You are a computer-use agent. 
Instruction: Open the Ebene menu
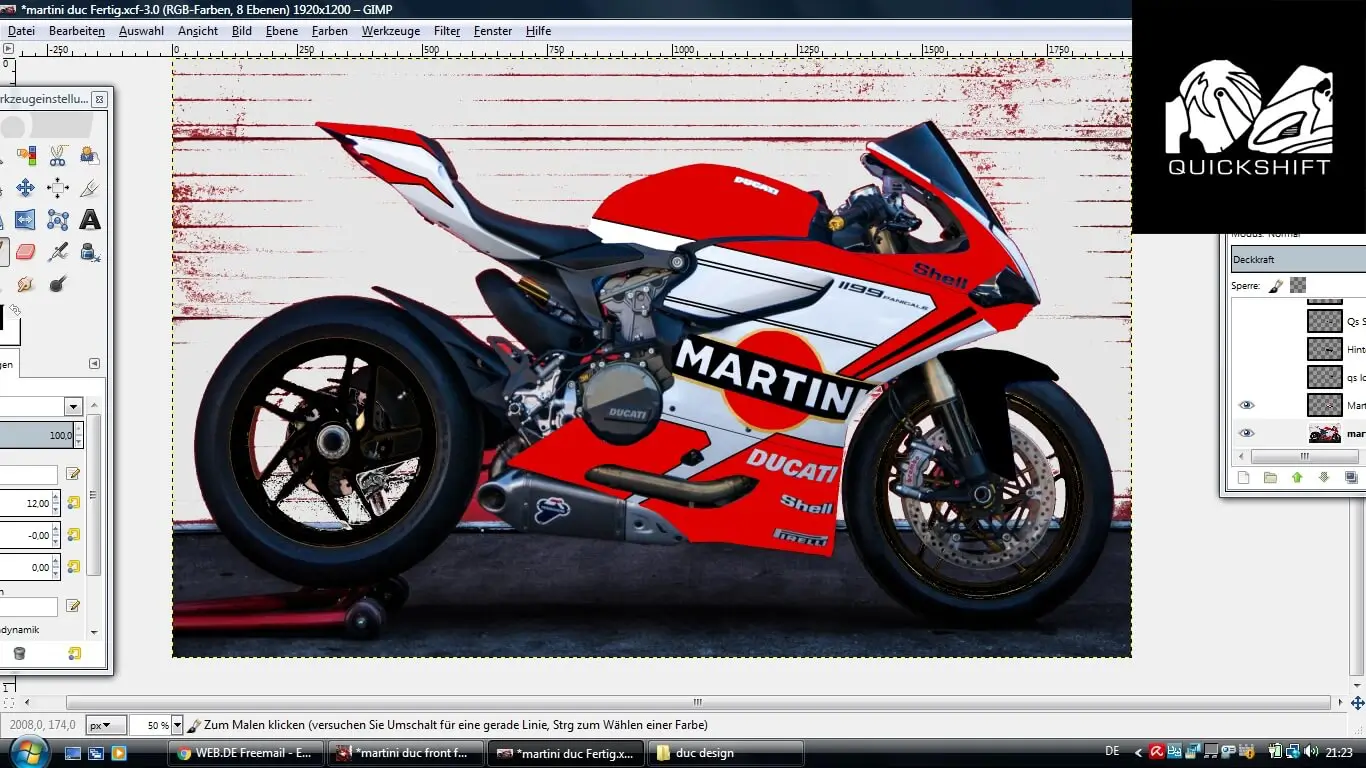pyautogui.click(x=282, y=31)
